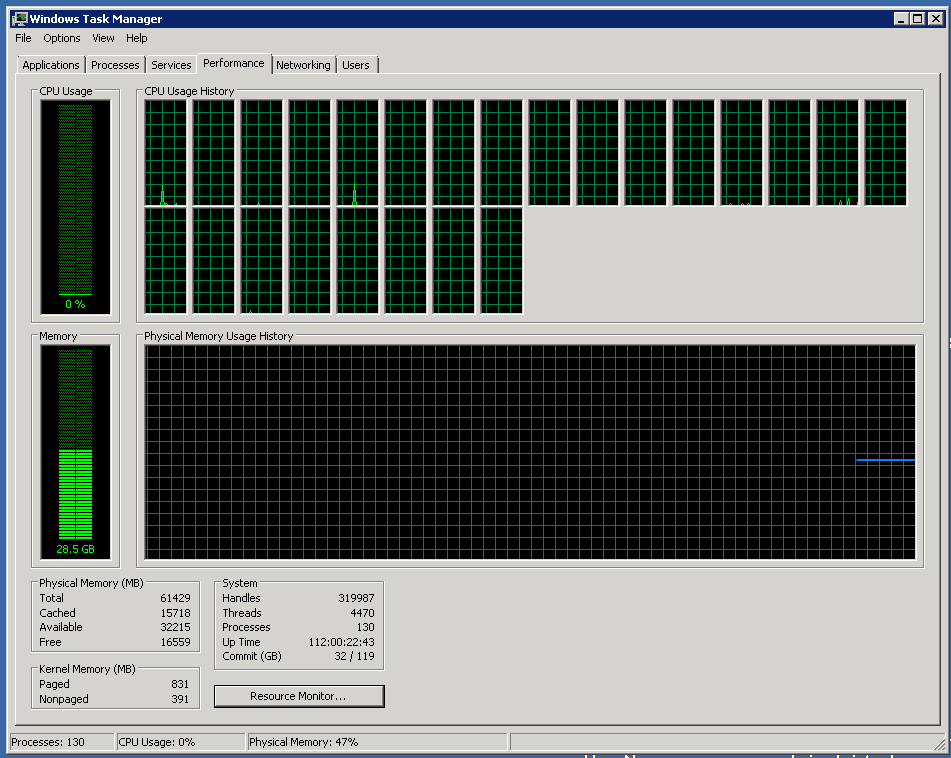The image size is (951, 758).
Task: Select the Services tab
Action: [x=171, y=65]
